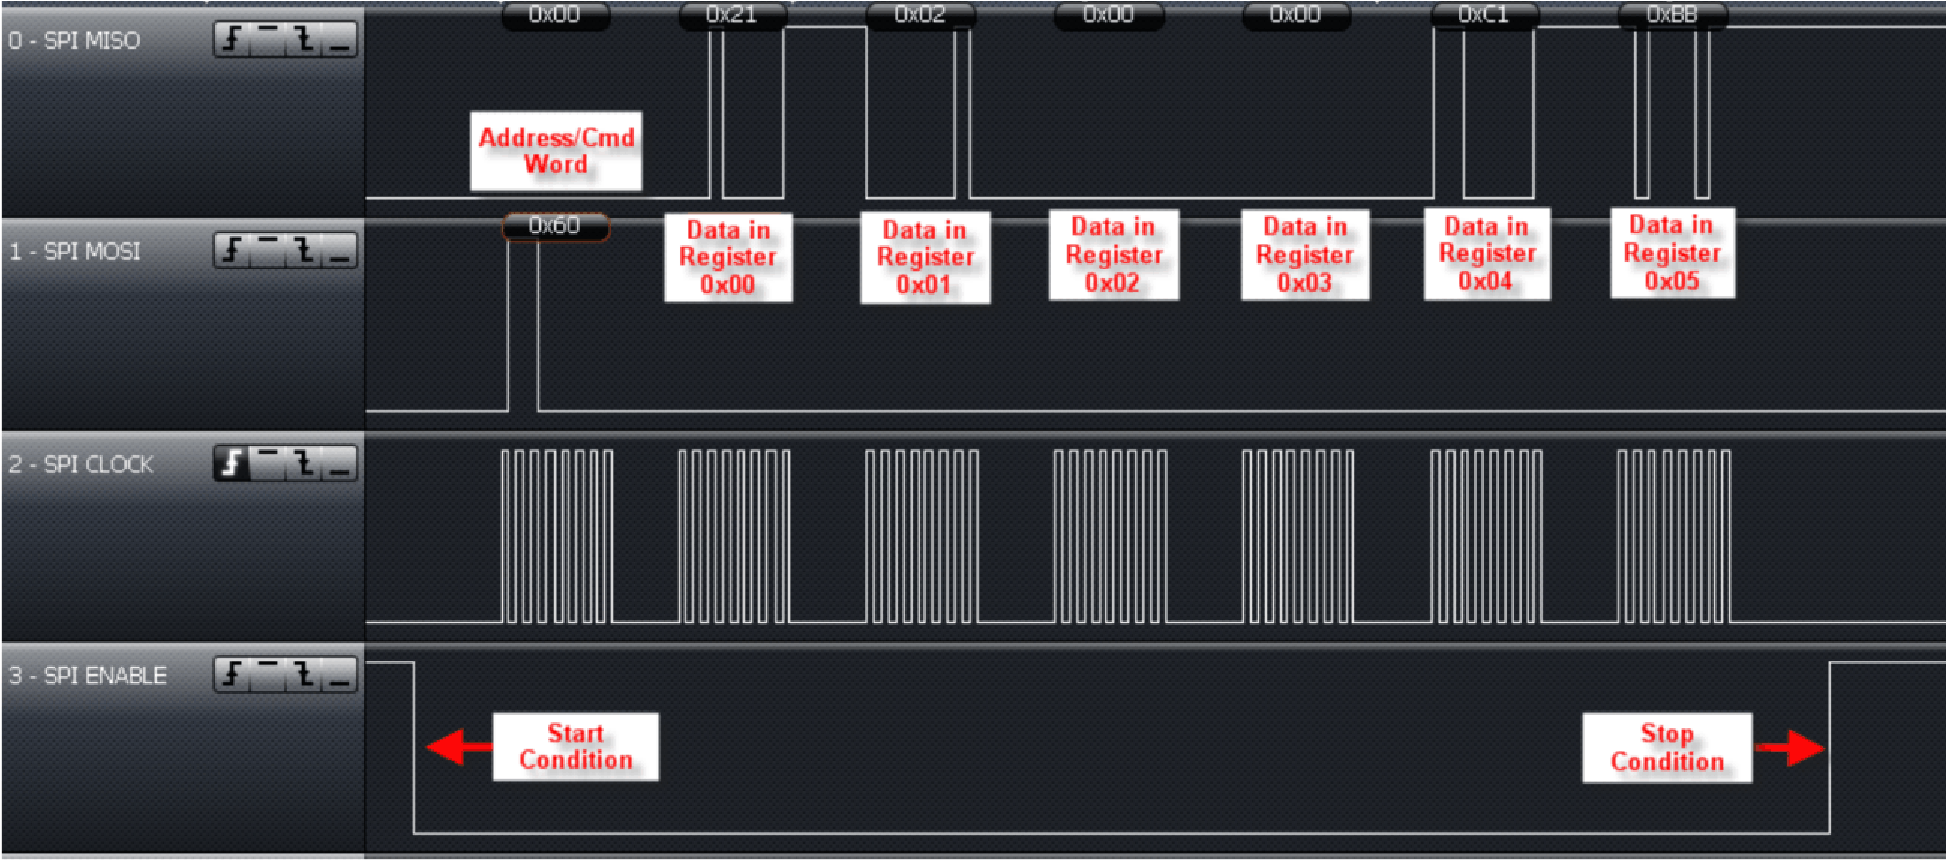Set low level trigger on SPI MISO channel
Viewport: 1948px width, 862px height.
tap(340, 40)
